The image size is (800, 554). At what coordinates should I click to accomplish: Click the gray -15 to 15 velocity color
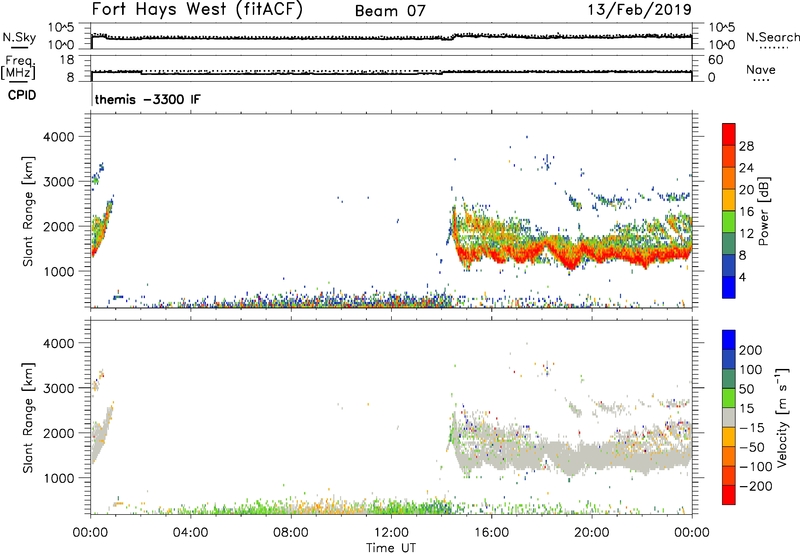click(x=729, y=418)
